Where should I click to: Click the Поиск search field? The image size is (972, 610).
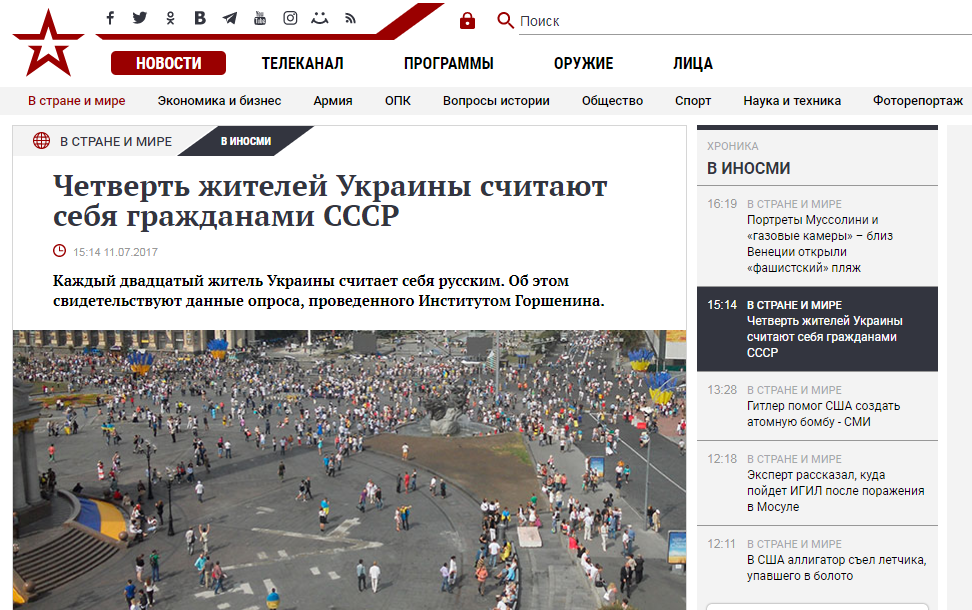[x=745, y=22]
